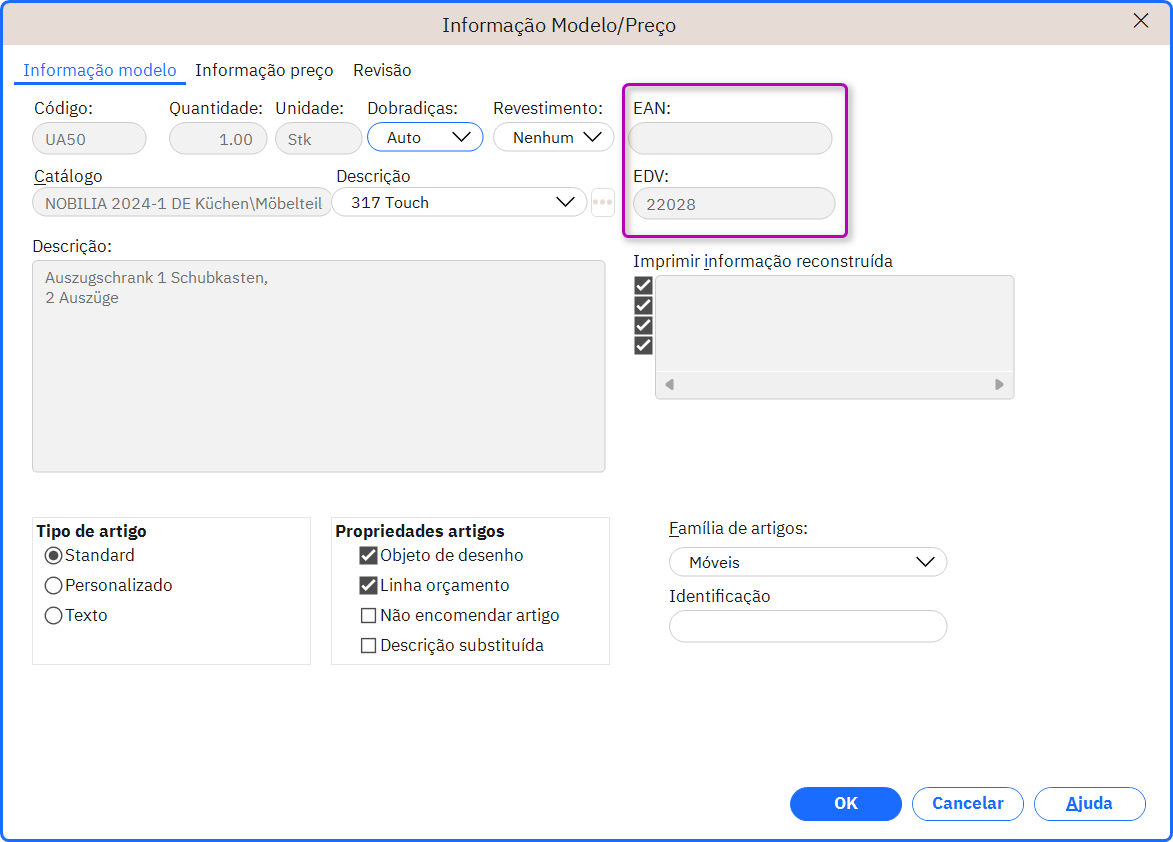Confirm with the OK button
Viewport: 1173px width, 842px height.
pyautogui.click(x=845, y=804)
